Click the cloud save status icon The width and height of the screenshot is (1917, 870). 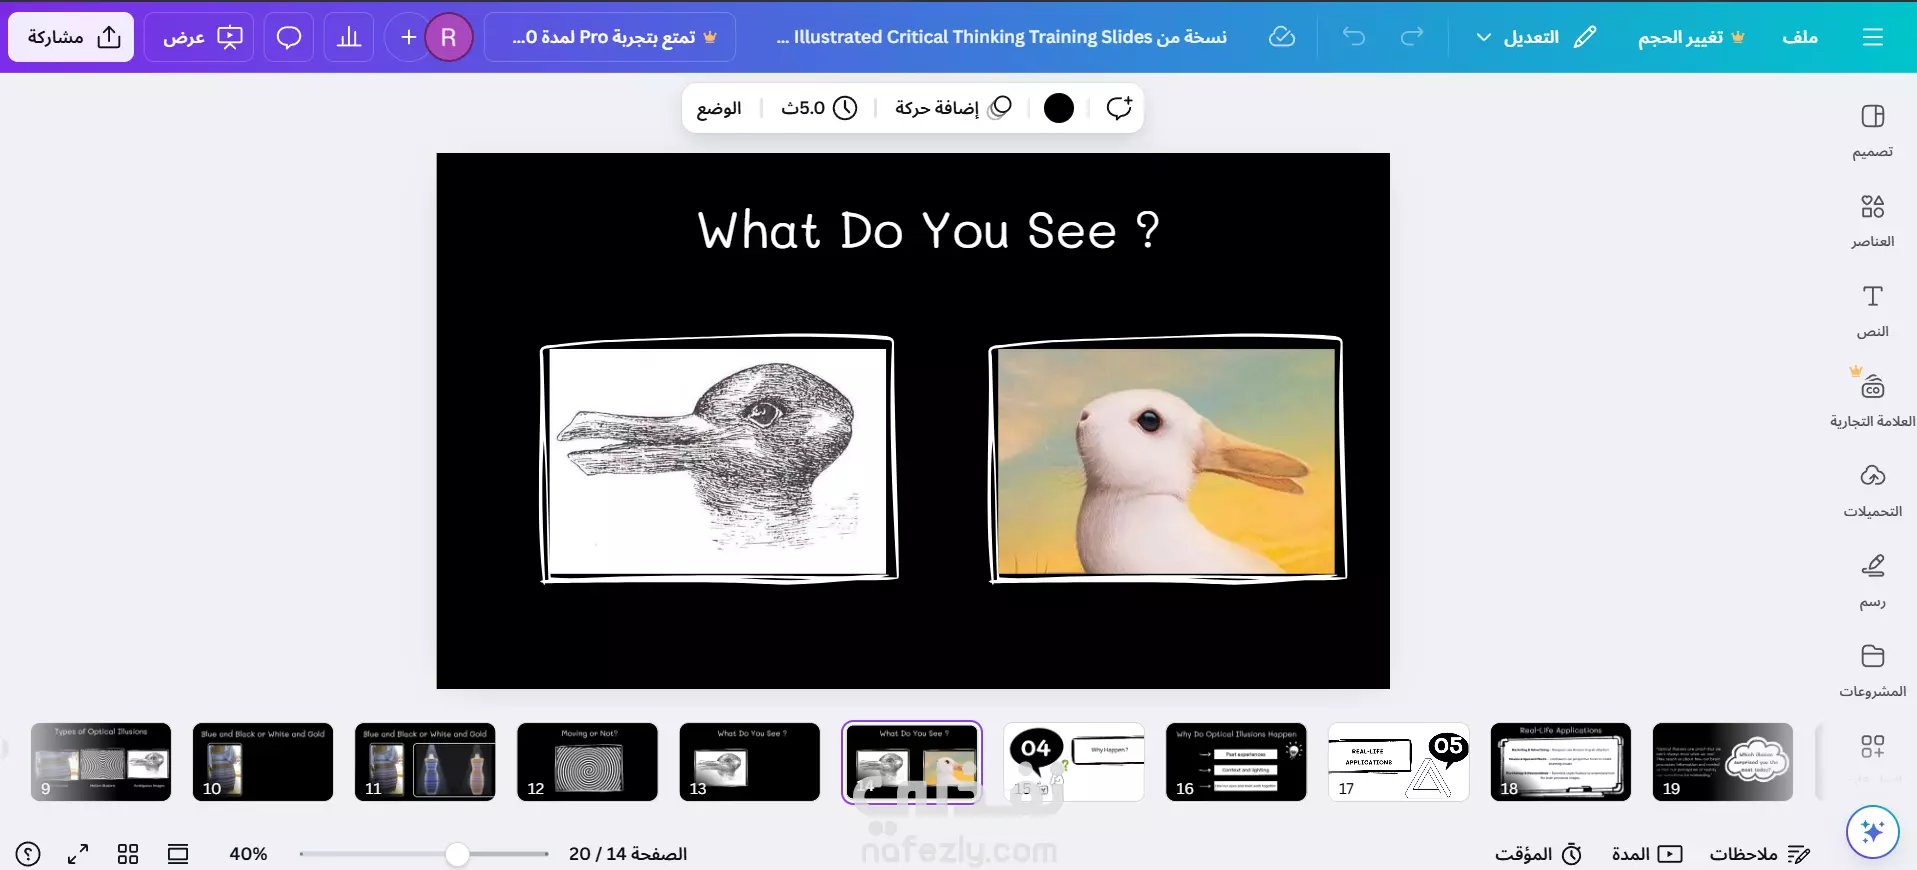(1282, 37)
